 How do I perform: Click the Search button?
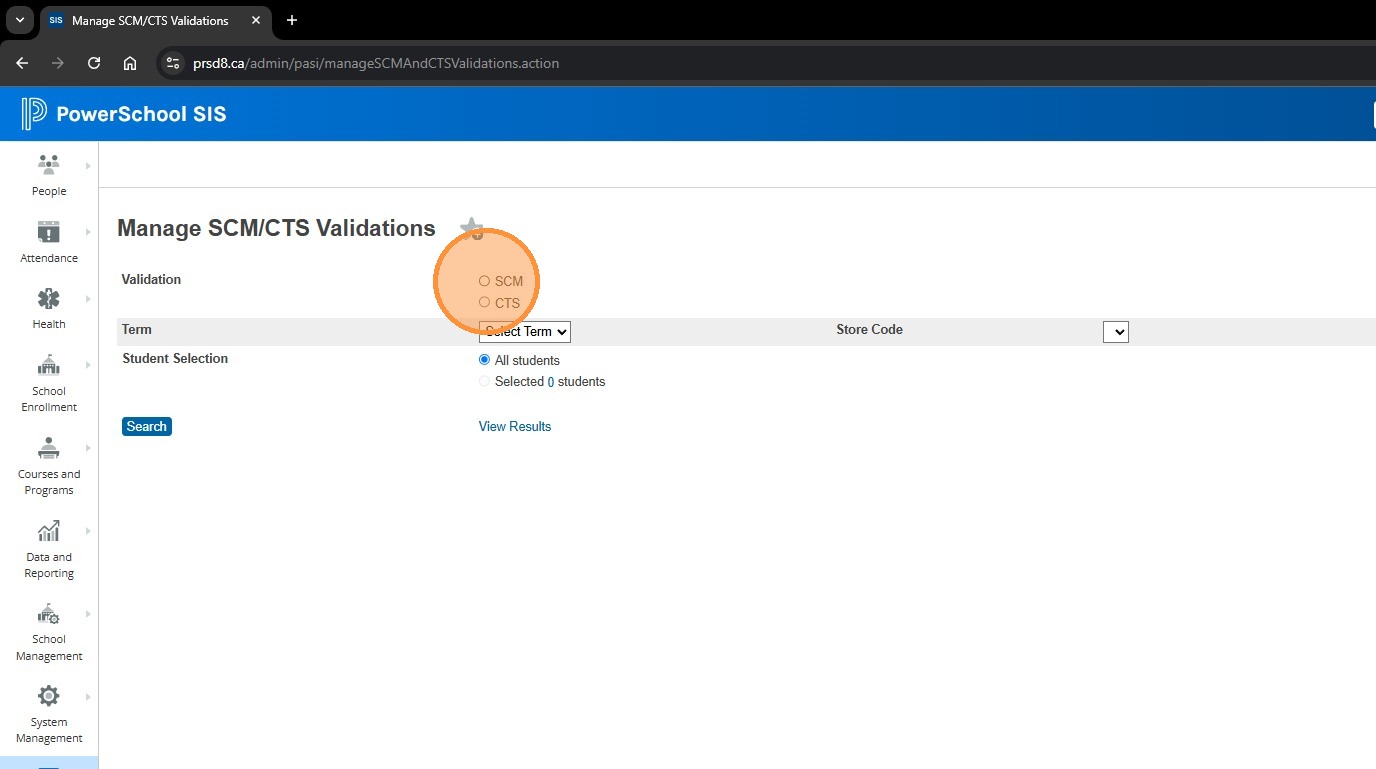coord(147,427)
